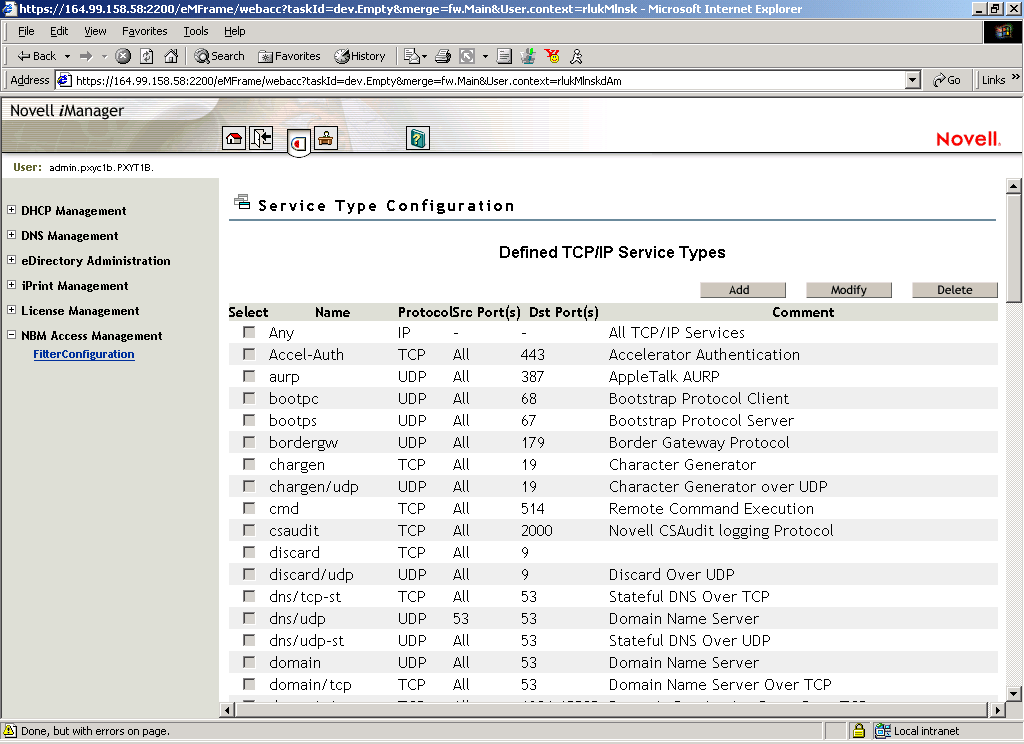Click the iManager desk Configure icon
This screenshot has height=744, width=1024.
[x=326, y=139]
